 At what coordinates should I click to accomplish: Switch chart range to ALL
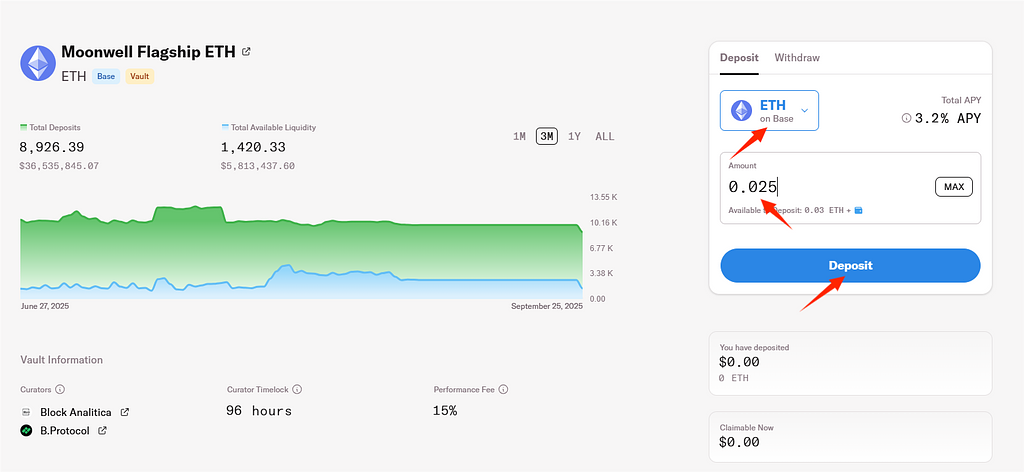pyautogui.click(x=605, y=137)
